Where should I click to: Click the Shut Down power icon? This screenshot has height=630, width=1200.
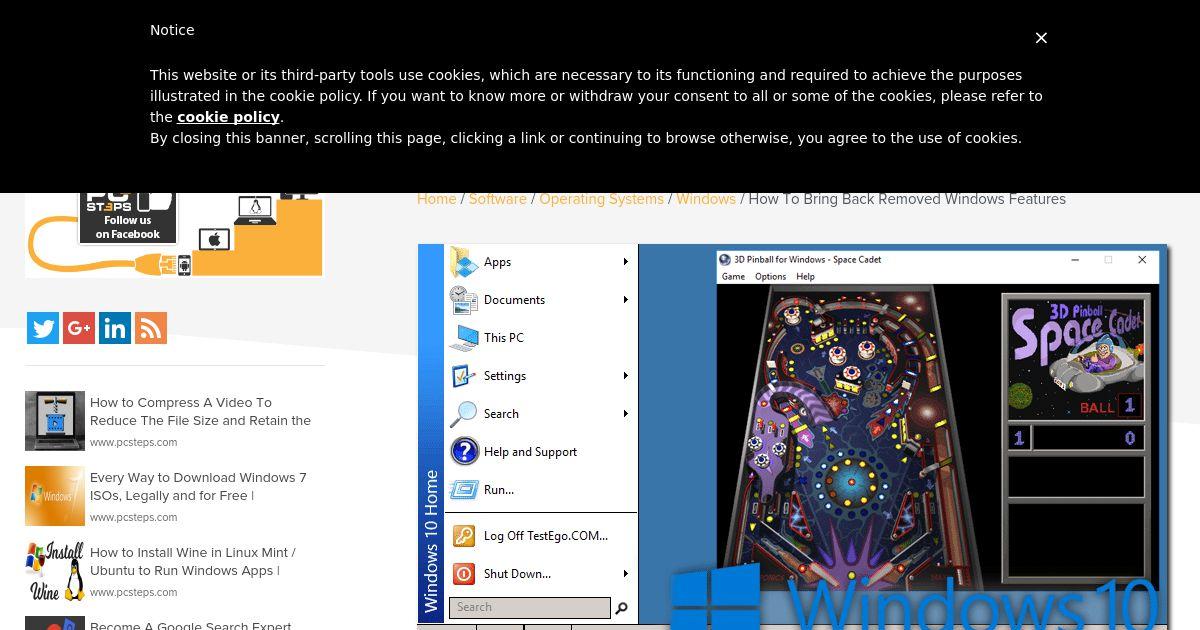tap(464, 574)
